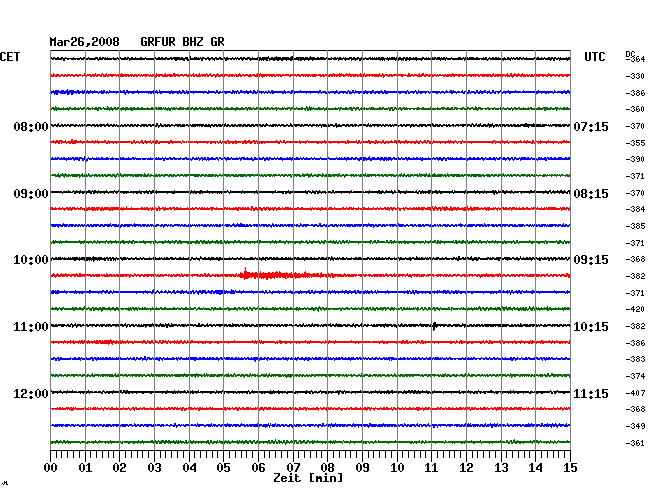Image resolution: width=650 pixels, height=494 pixels.
Task: Click the 08:15 UTC time label
Action: coord(591,194)
